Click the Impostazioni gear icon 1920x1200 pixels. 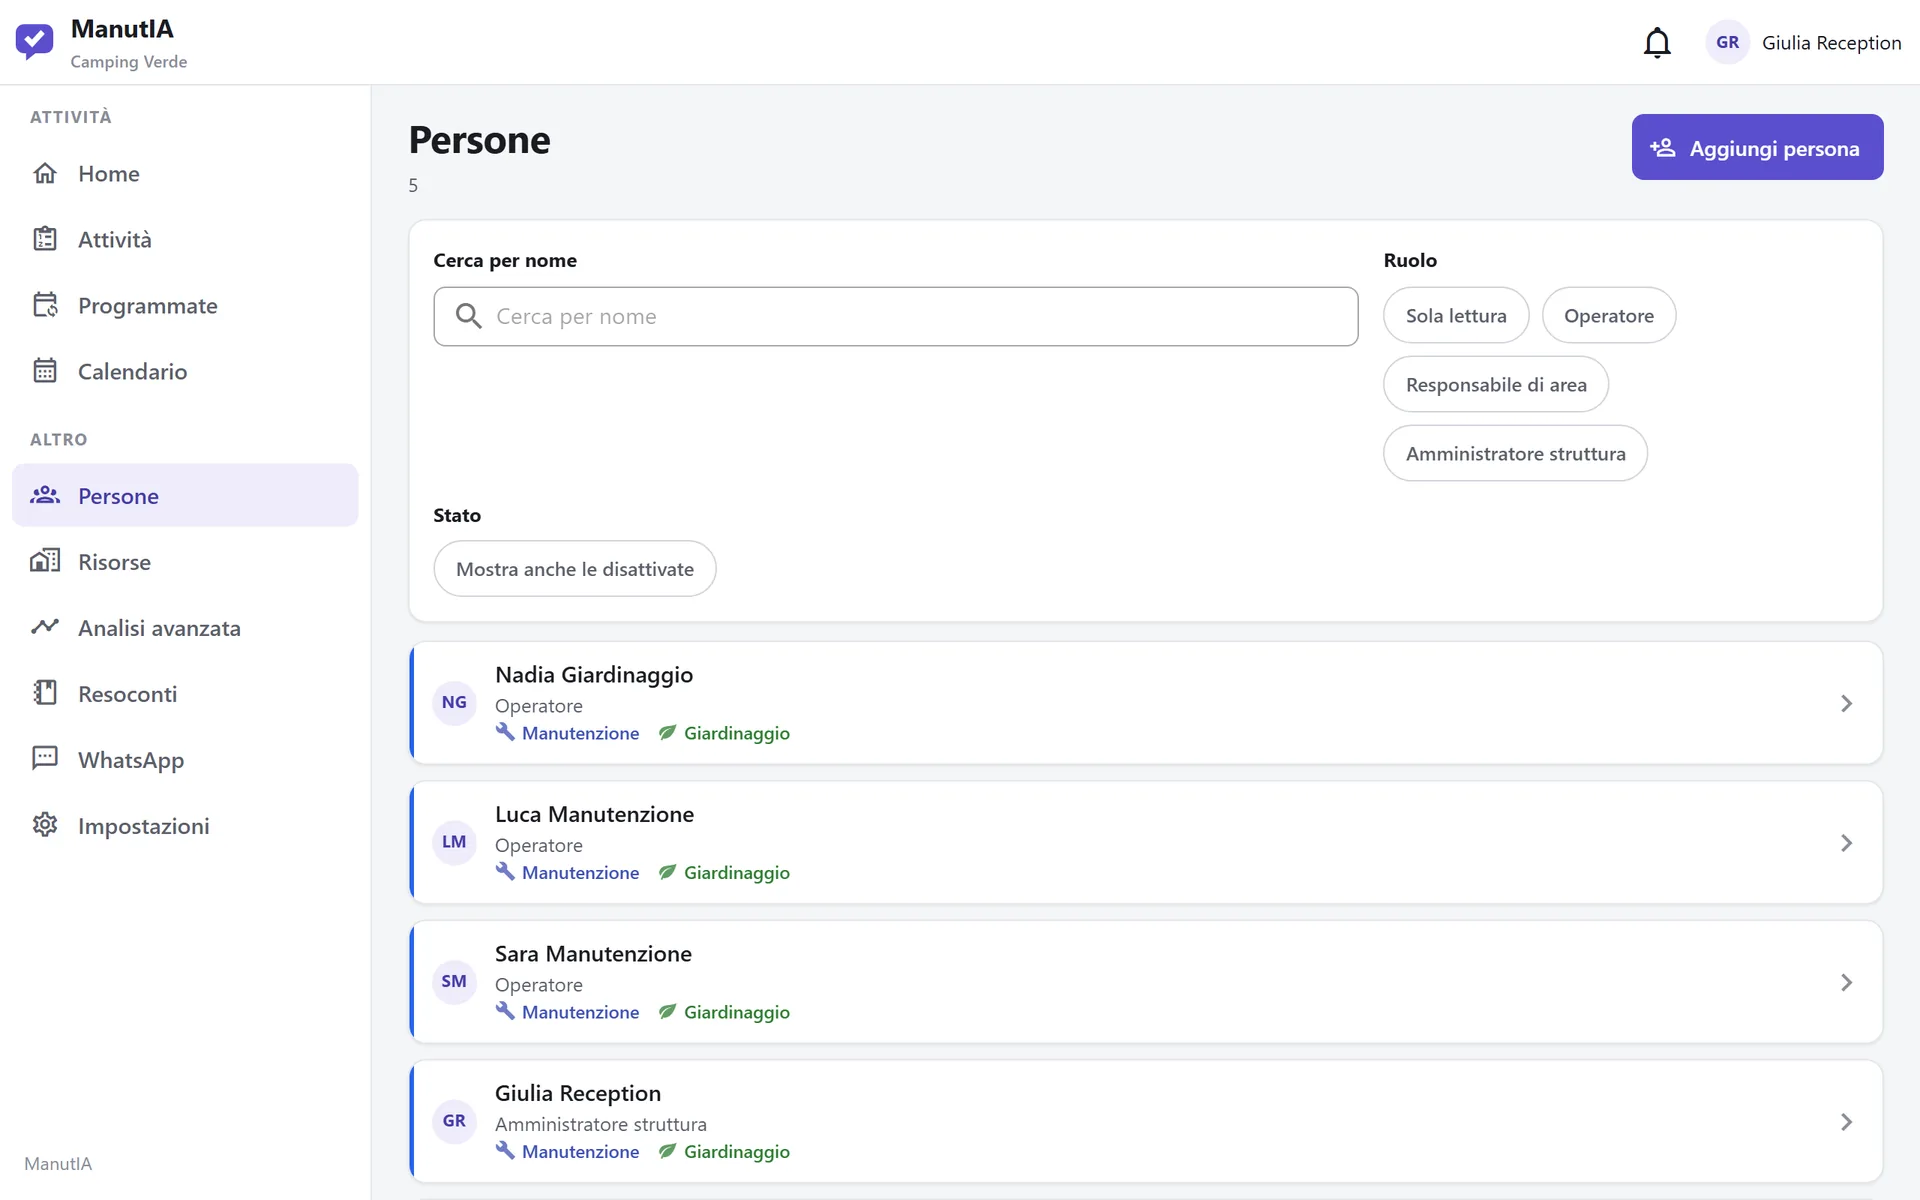[x=45, y=825]
